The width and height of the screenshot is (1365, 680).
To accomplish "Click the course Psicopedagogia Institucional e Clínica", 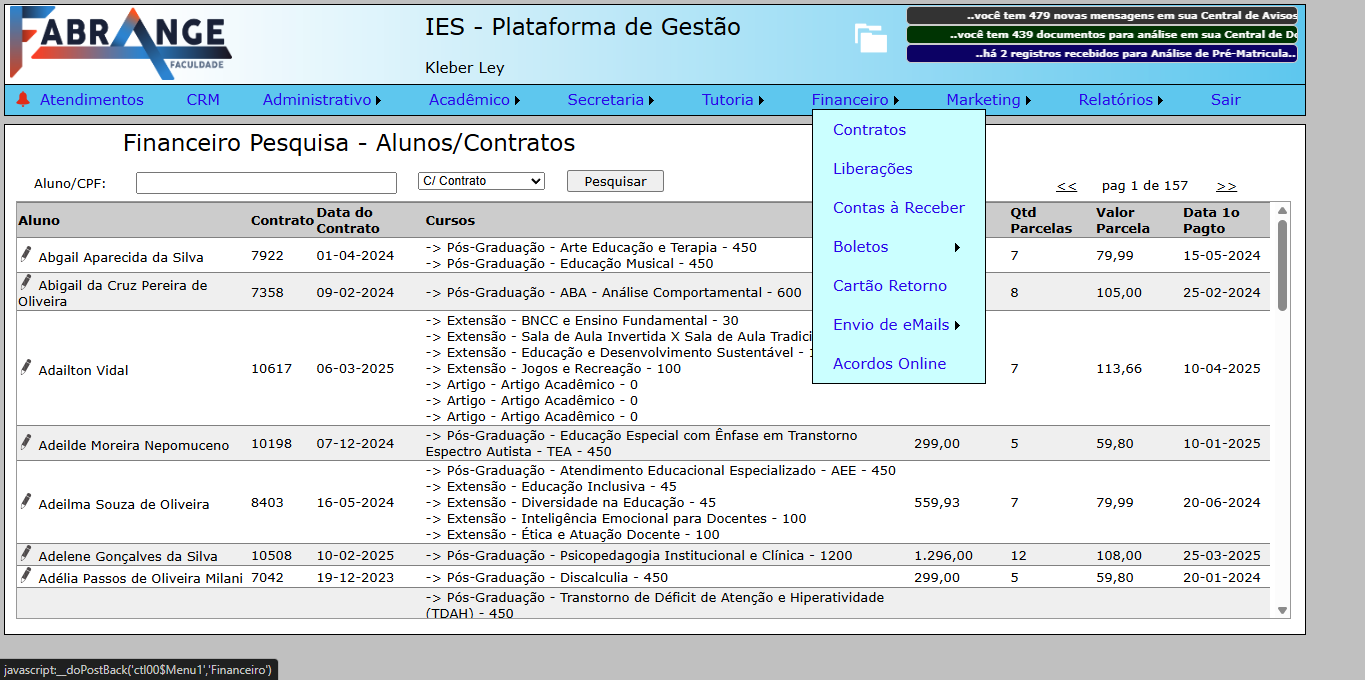I will click(x=639, y=556).
